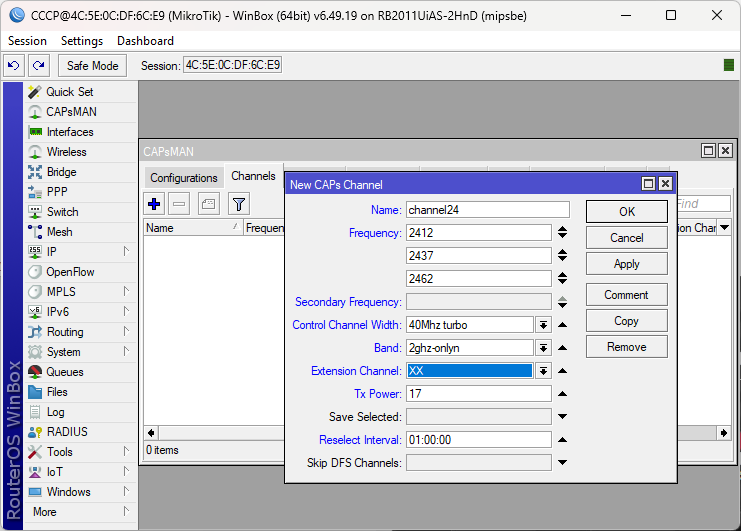The width and height of the screenshot is (741, 531).
Task: Open Control Channel Width dropdown
Action: pos(543,325)
